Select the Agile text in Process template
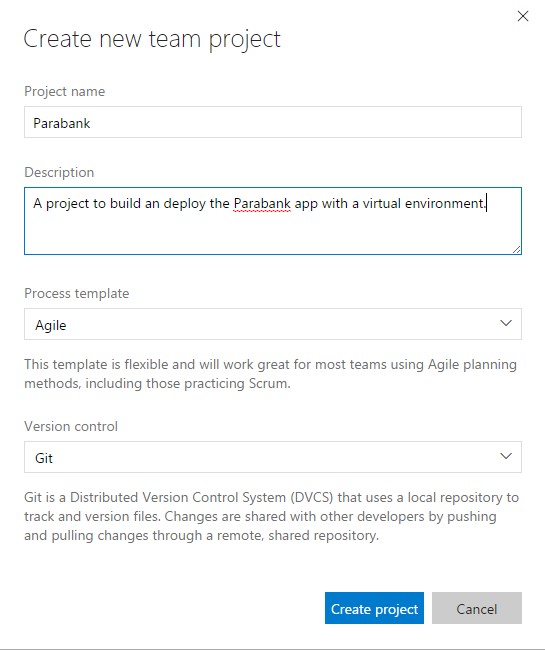The height and width of the screenshot is (650, 545). pyautogui.click(x=51, y=325)
